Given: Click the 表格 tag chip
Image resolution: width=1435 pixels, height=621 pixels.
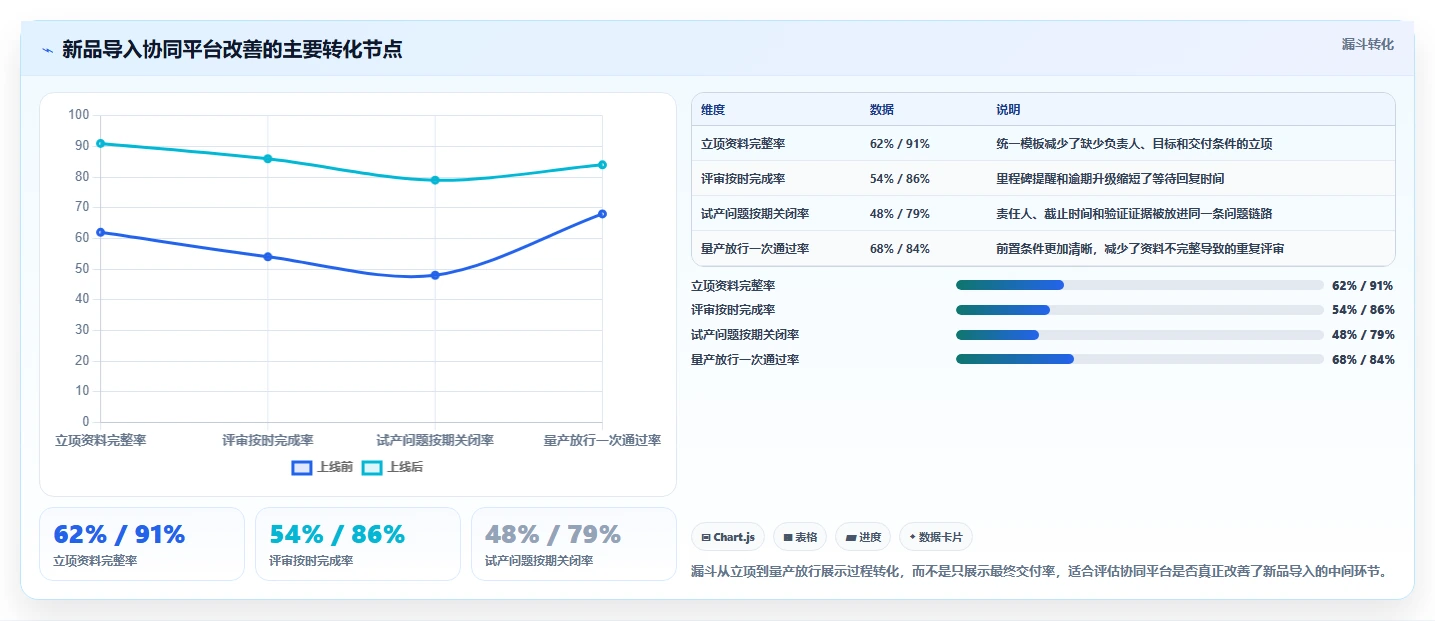Looking at the screenshot, I should [800, 537].
